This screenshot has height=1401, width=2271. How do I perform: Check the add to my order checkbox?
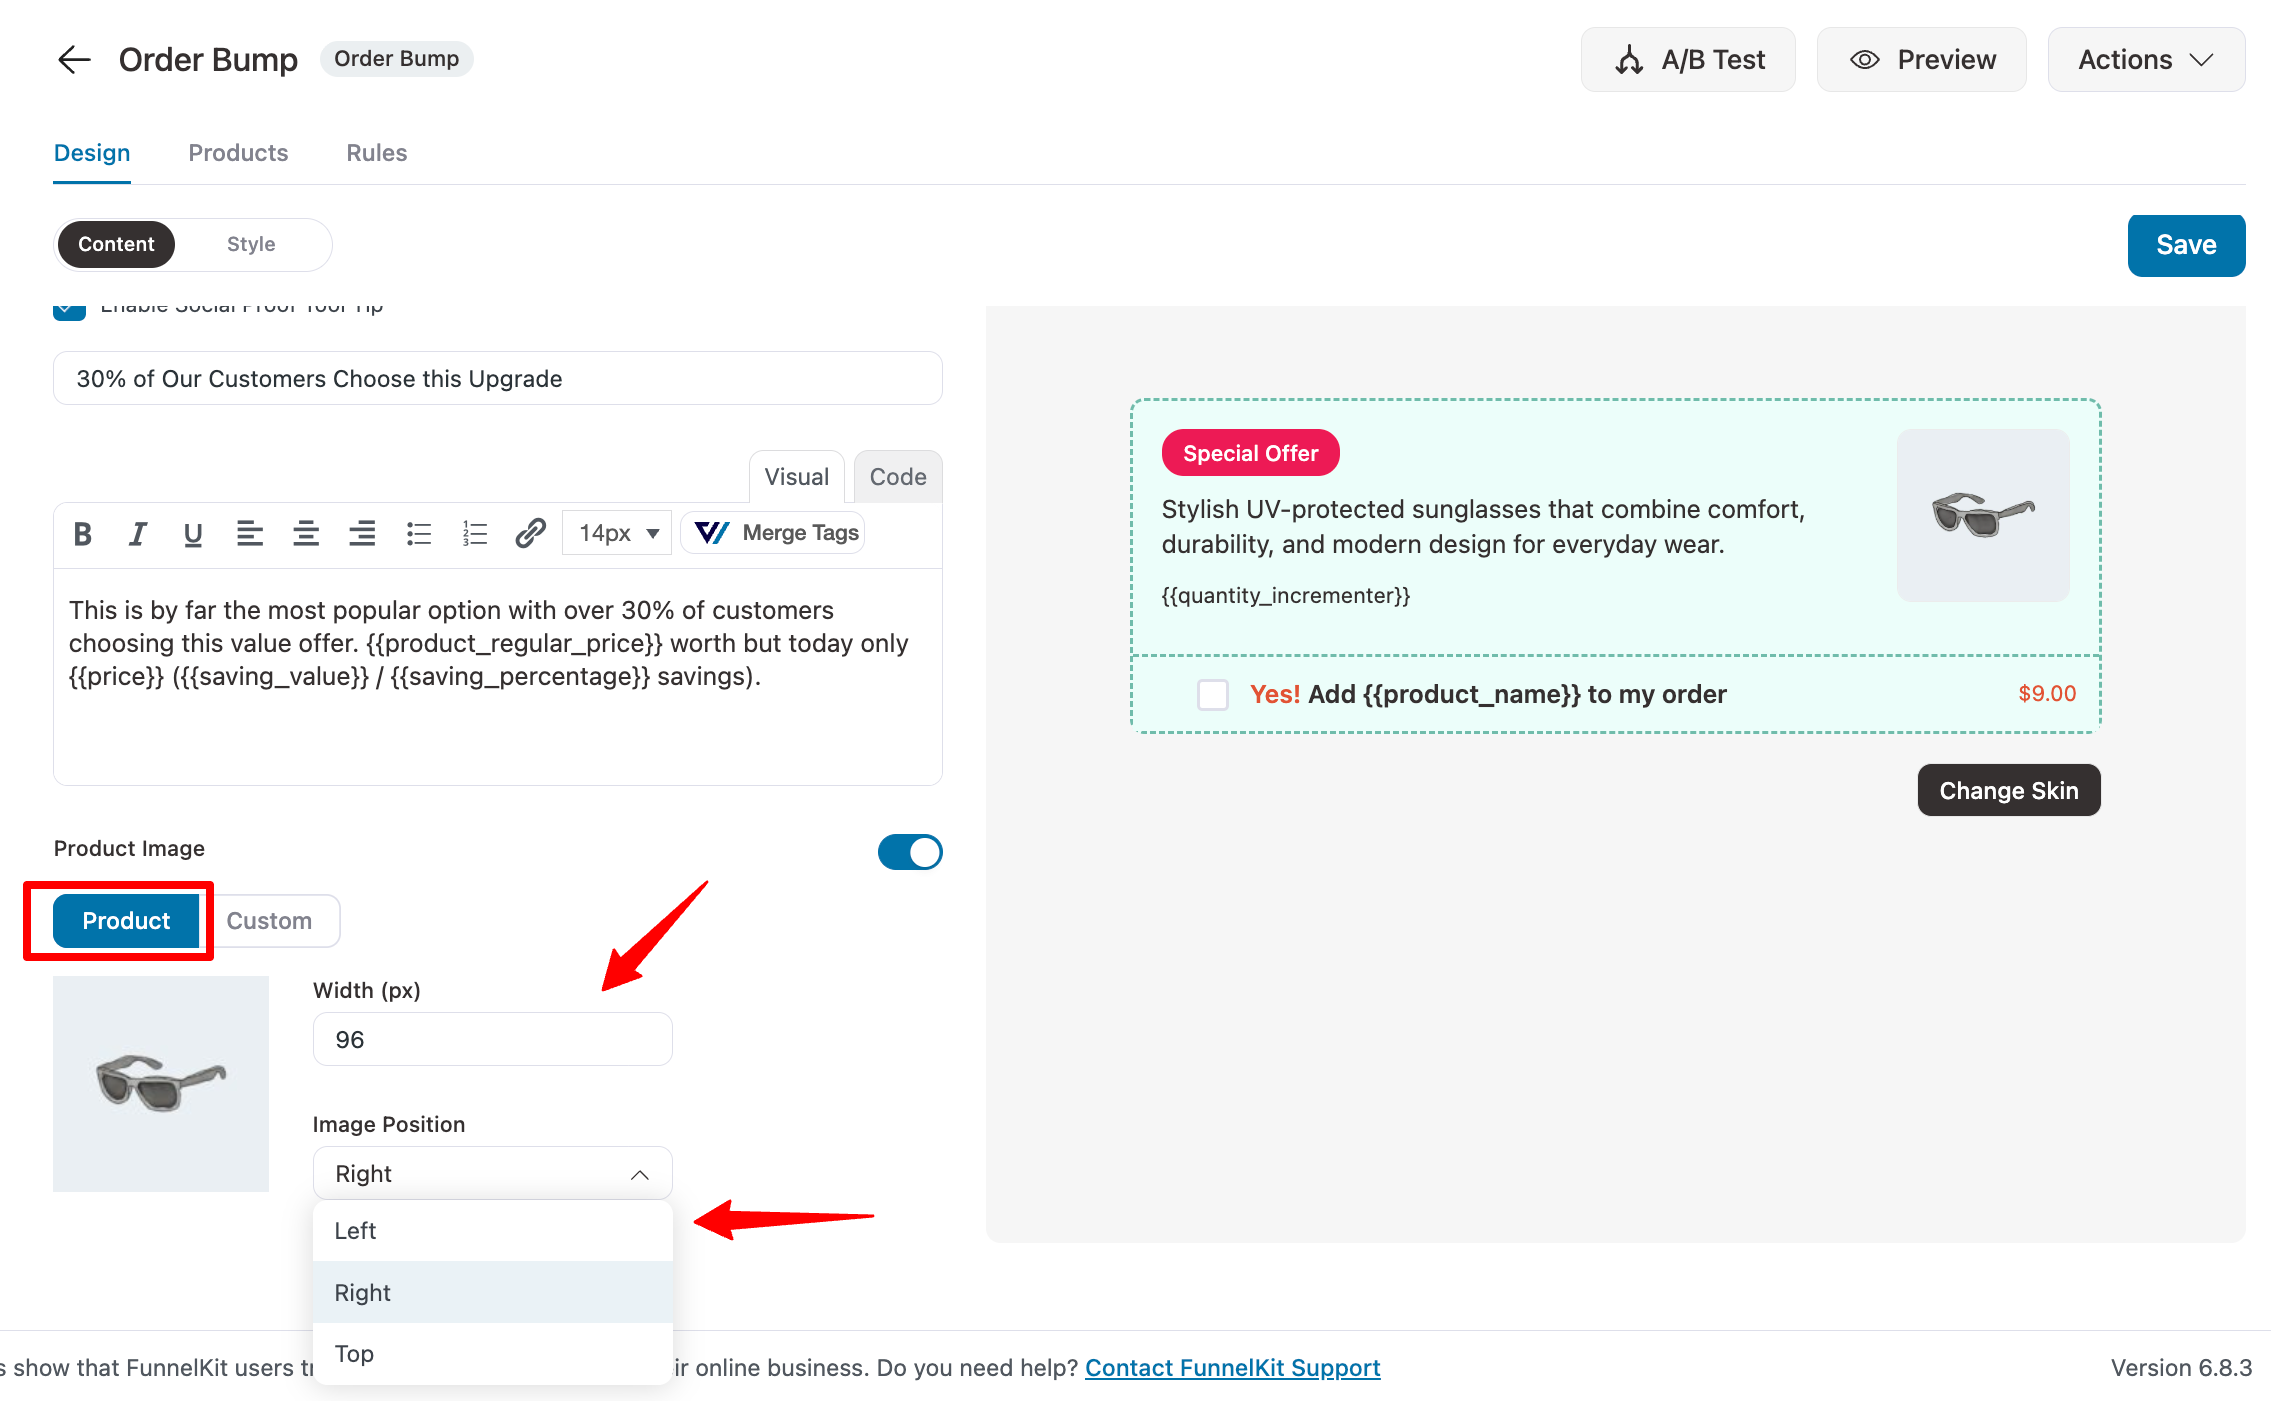click(x=1212, y=694)
